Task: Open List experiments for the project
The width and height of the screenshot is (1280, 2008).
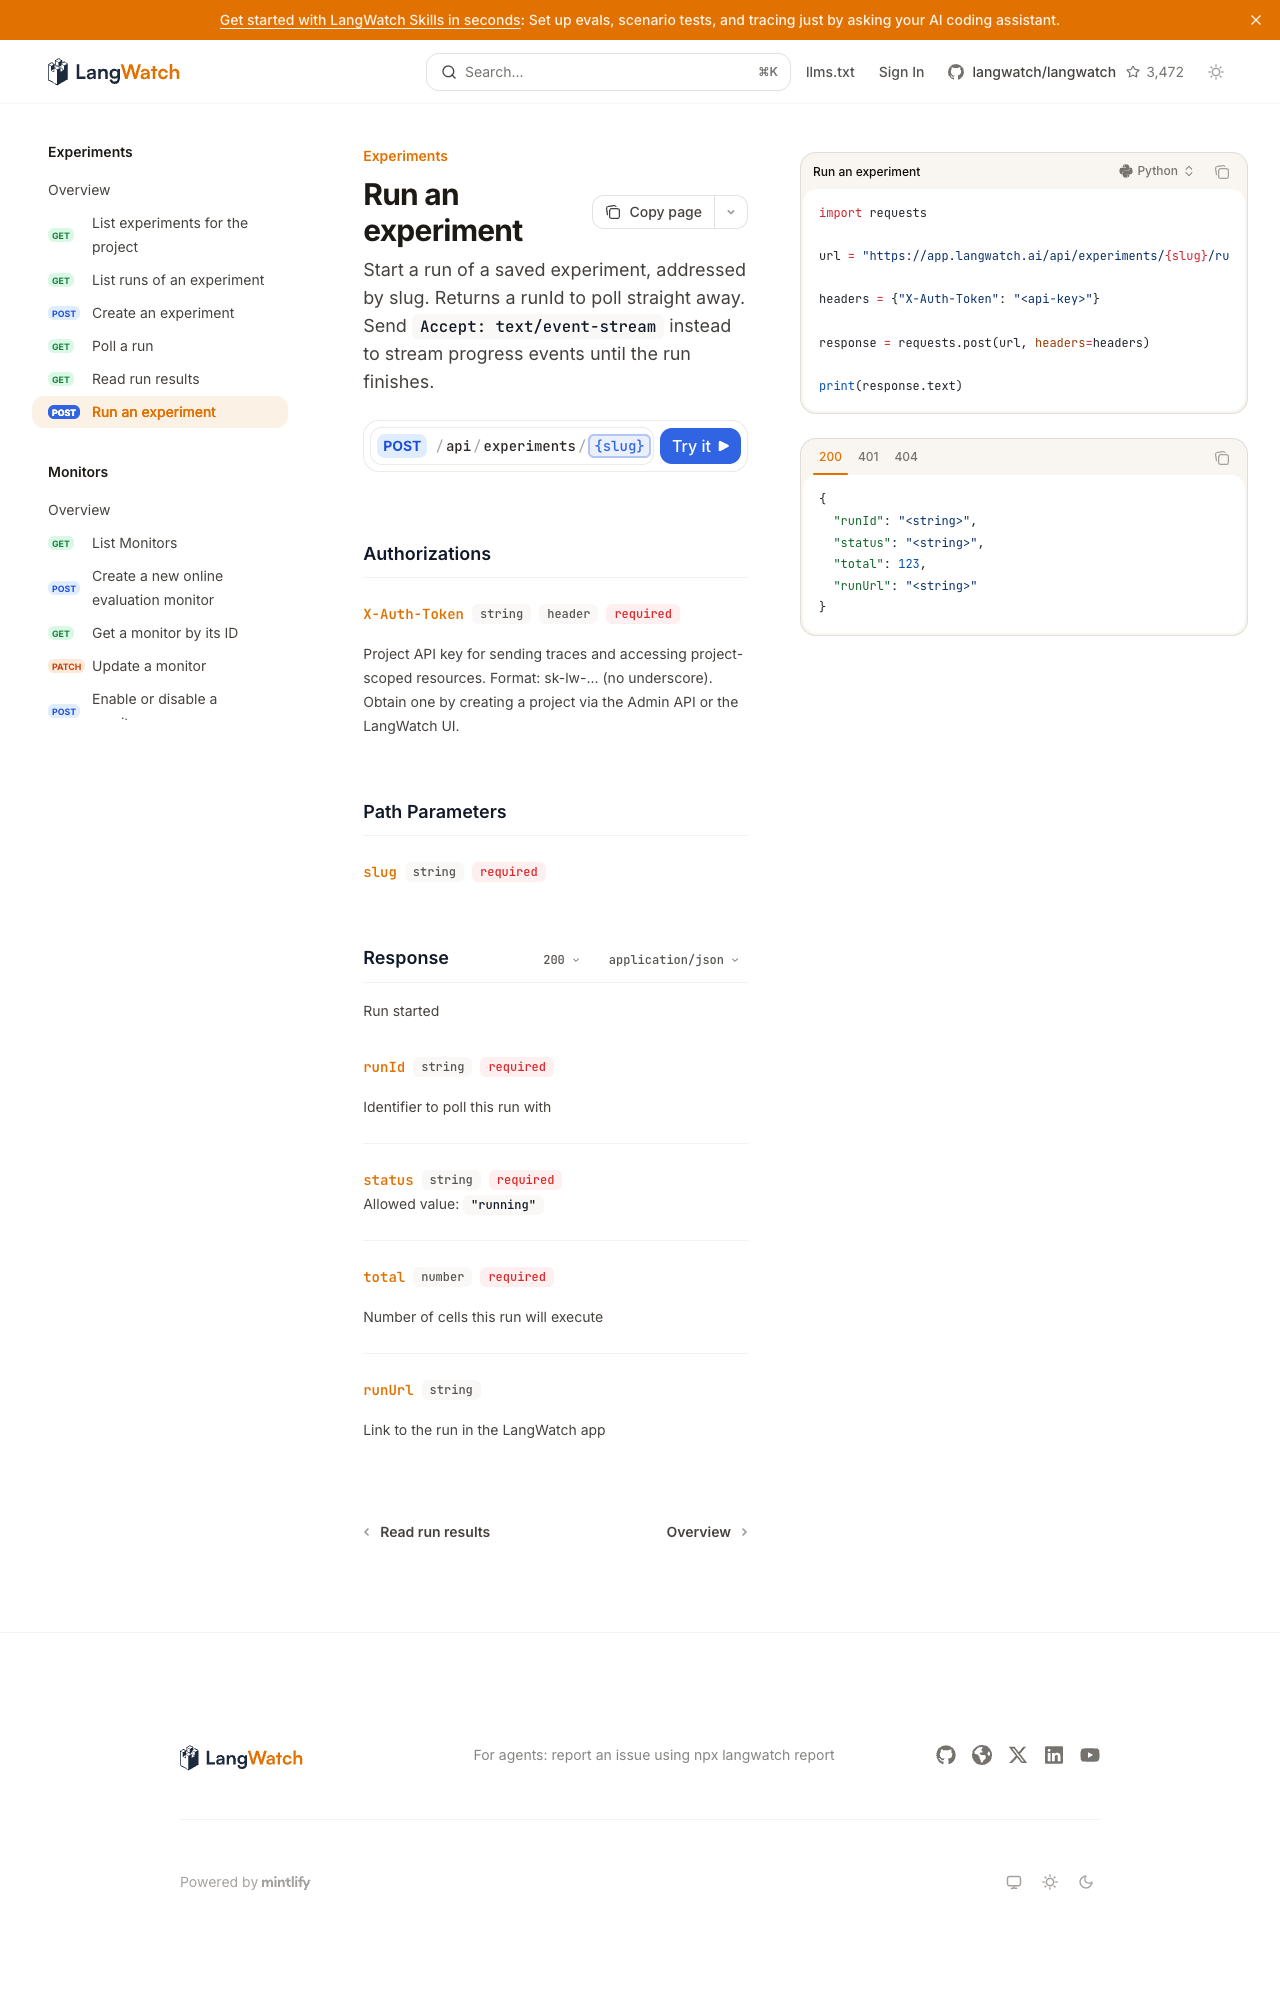Action: [160, 235]
